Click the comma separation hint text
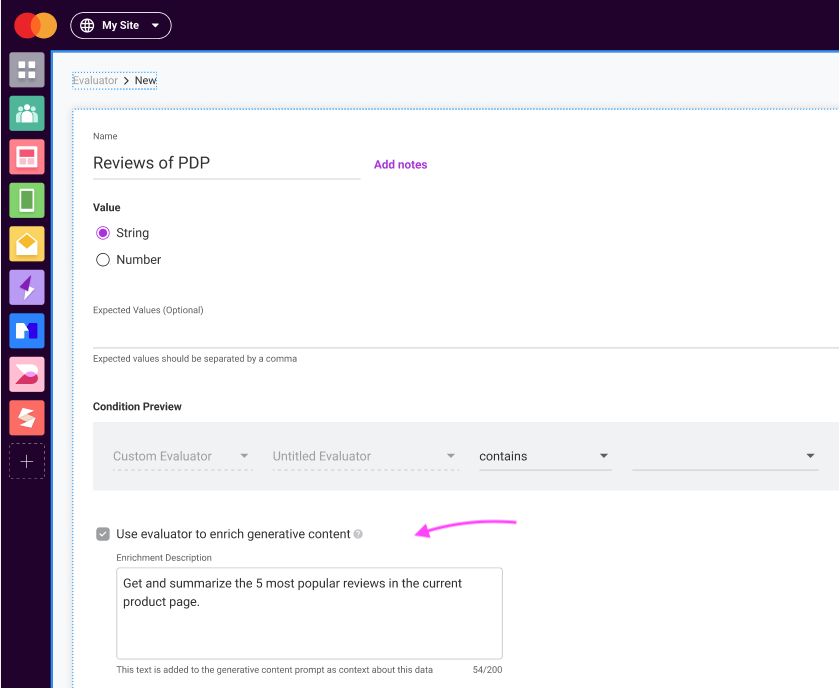 pyautogui.click(x=195, y=359)
